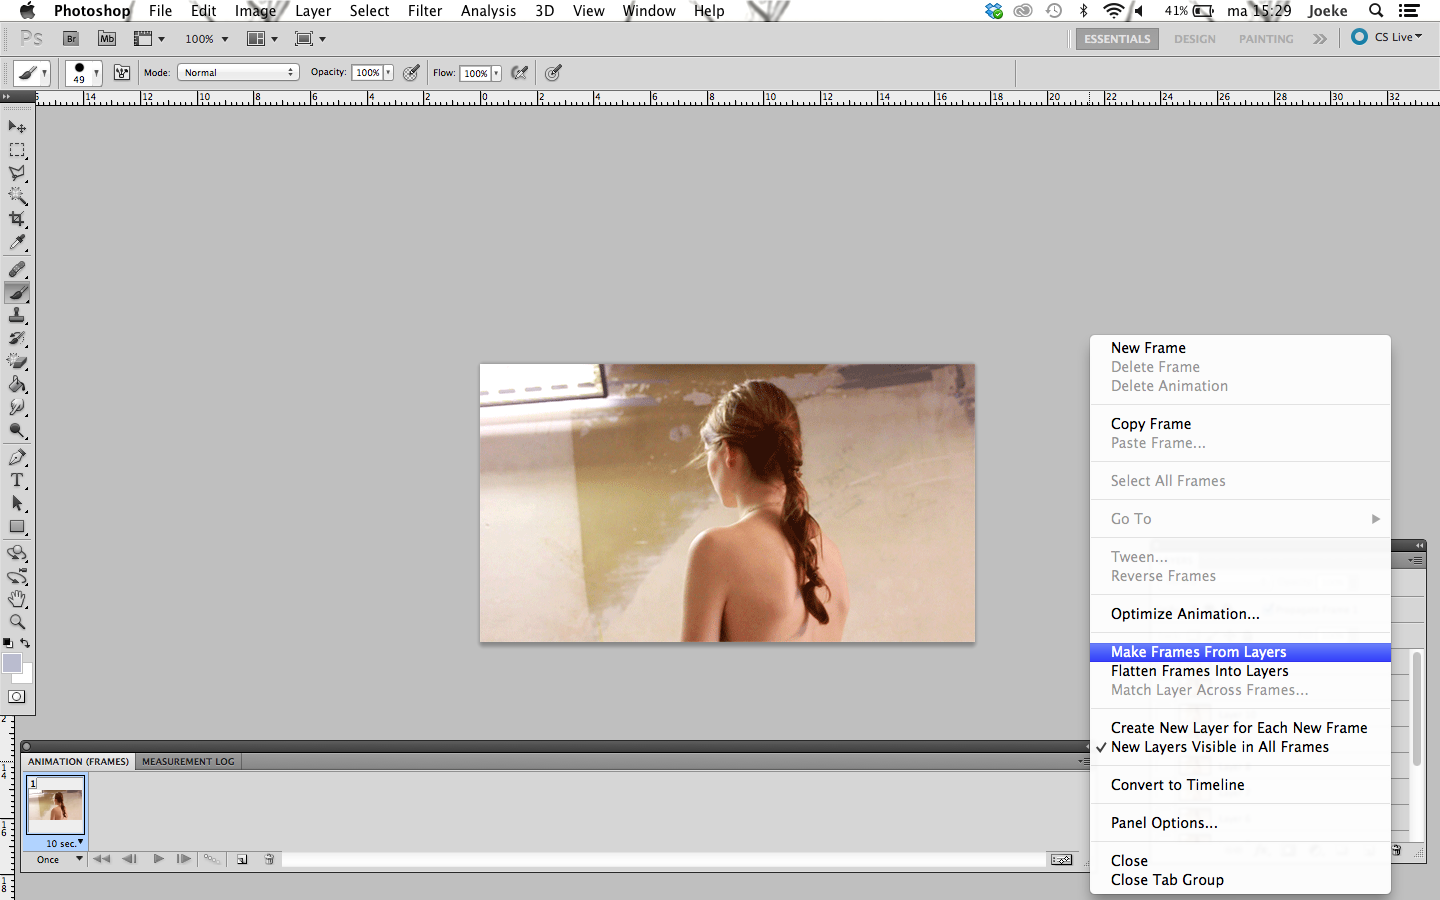Enable airbrush mode
The image size is (1440, 900).
click(519, 73)
